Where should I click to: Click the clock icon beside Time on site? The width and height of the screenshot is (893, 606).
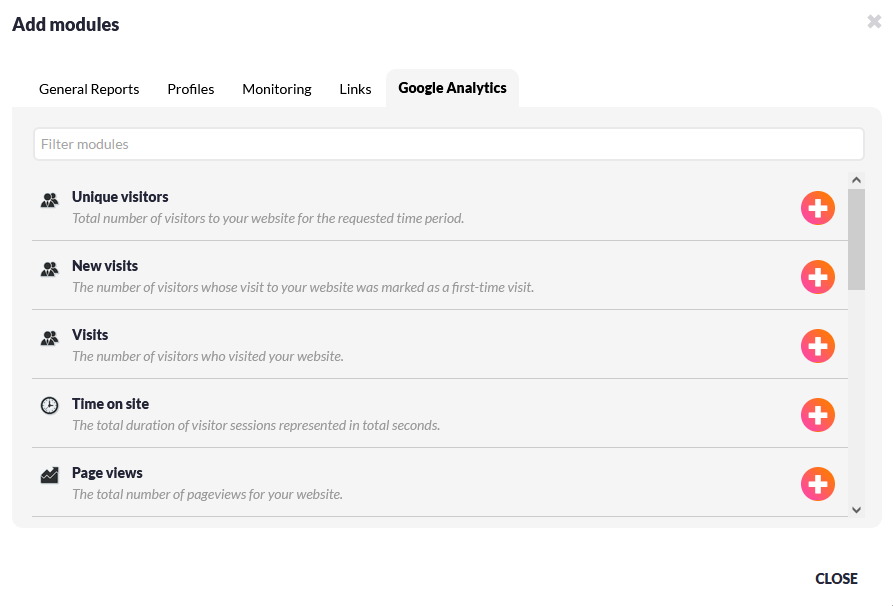coord(48,407)
